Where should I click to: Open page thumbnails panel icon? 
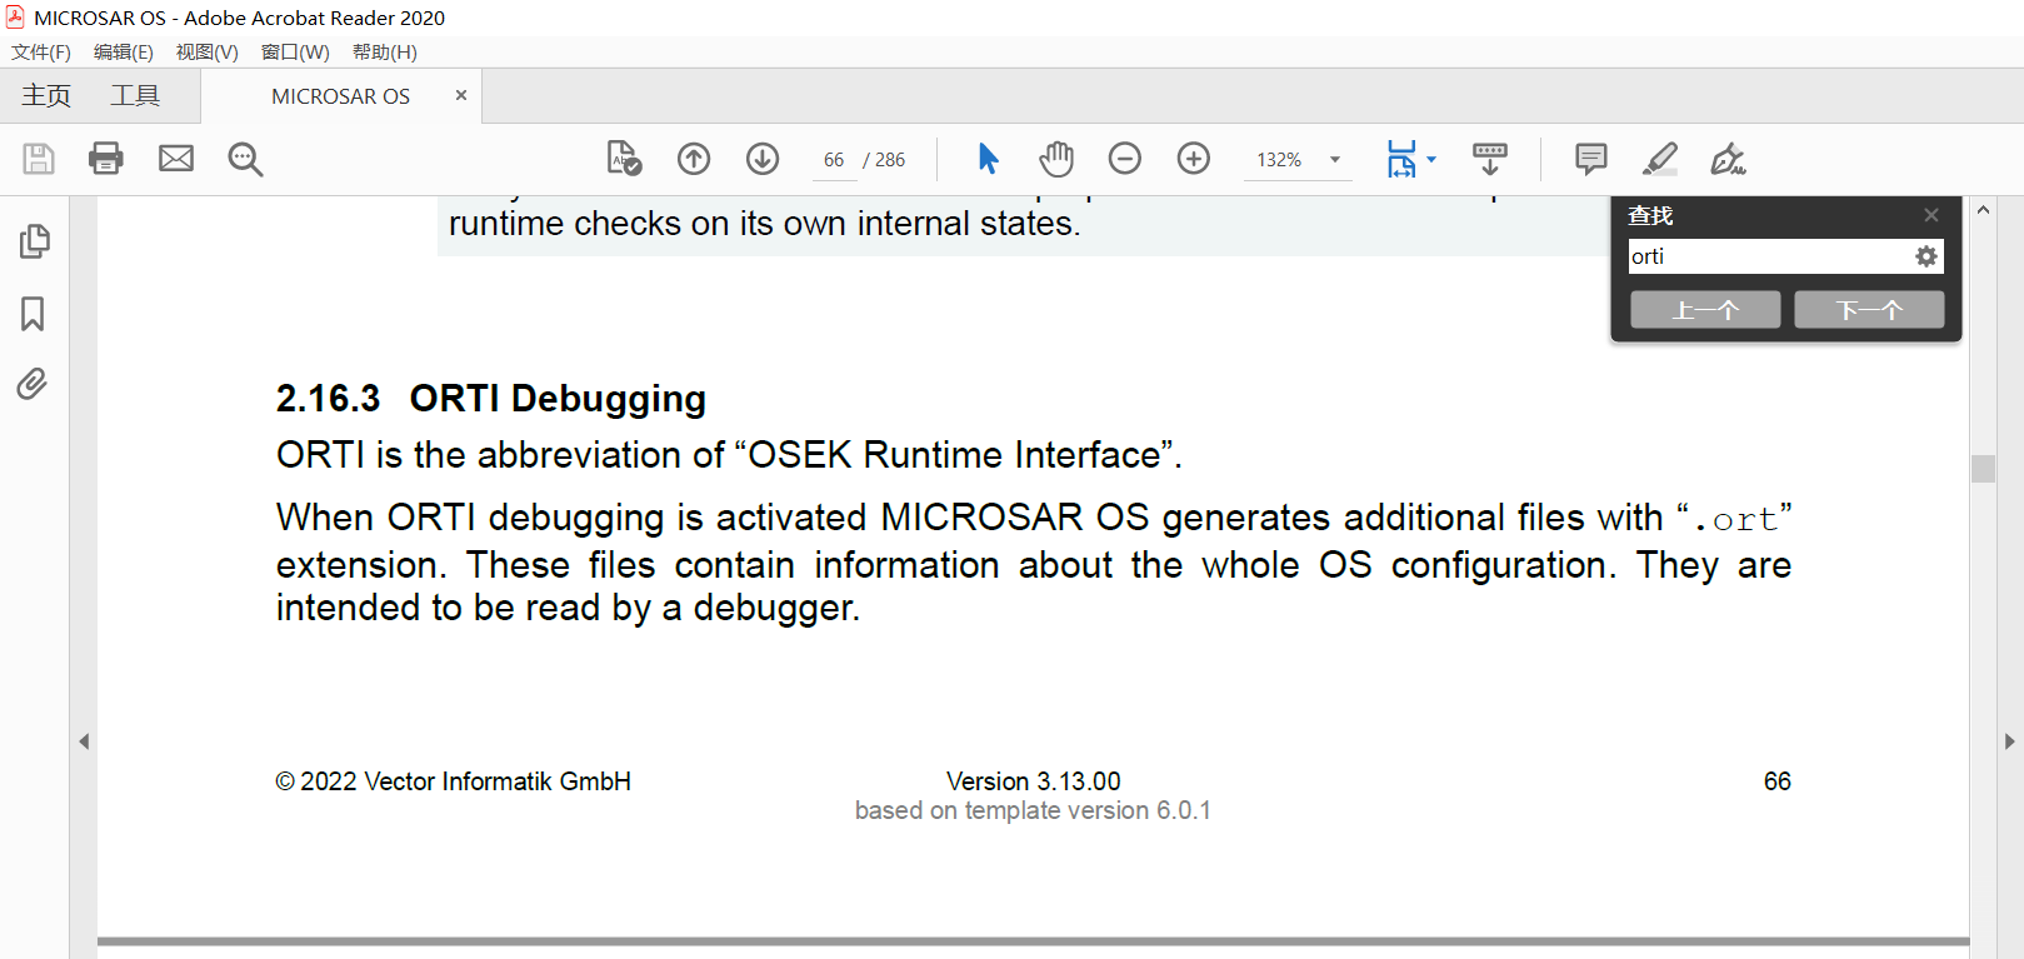click(x=34, y=241)
